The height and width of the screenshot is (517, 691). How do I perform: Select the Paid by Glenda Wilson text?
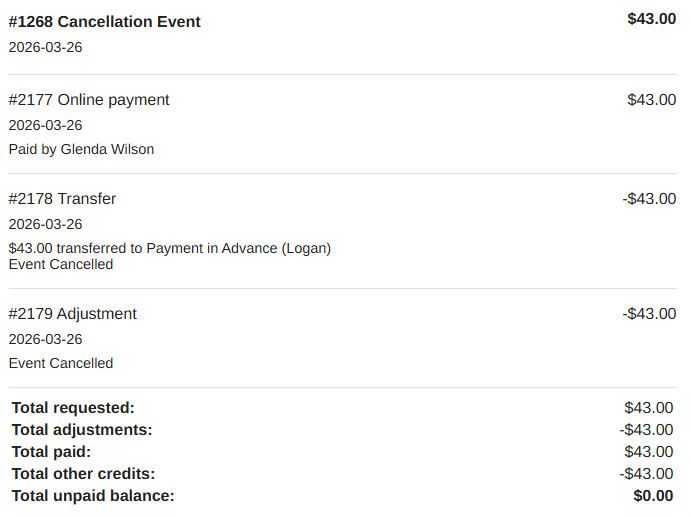pos(81,149)
